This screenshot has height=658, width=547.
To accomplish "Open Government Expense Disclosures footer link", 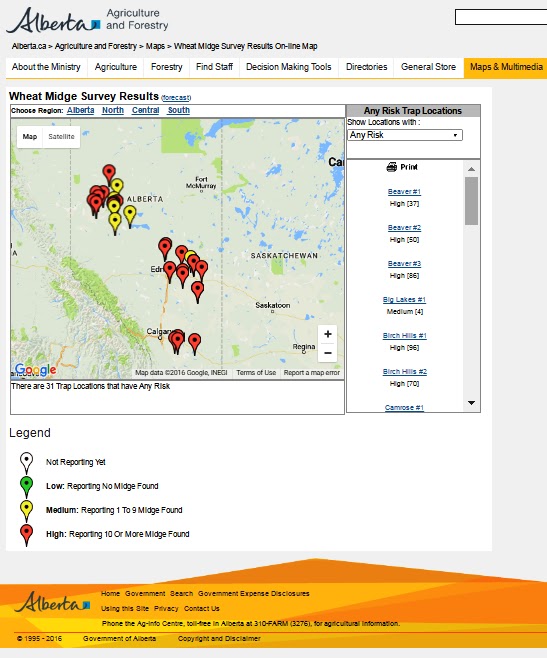I will (254, 593).
